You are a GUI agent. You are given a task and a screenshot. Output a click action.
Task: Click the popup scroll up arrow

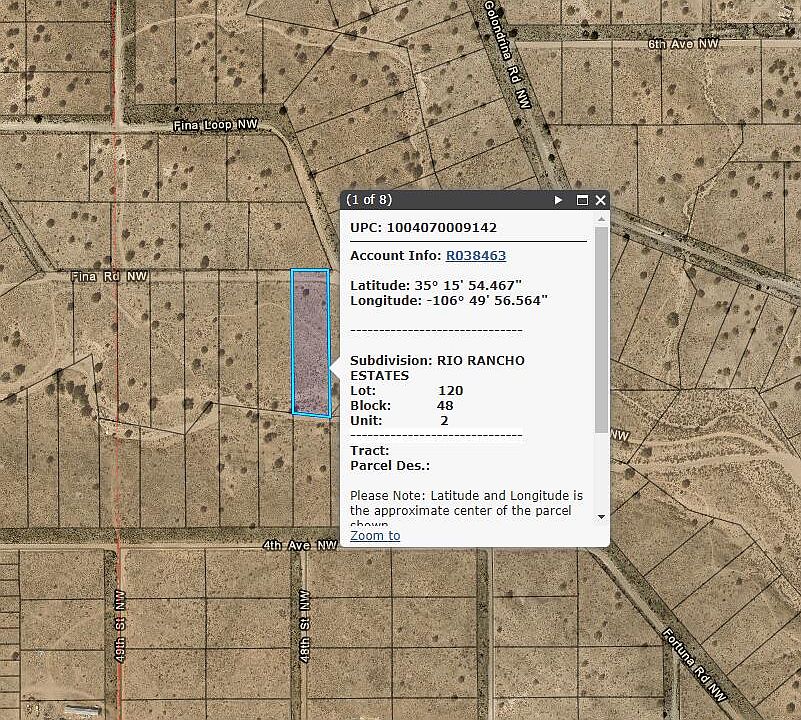coord(601,220)
